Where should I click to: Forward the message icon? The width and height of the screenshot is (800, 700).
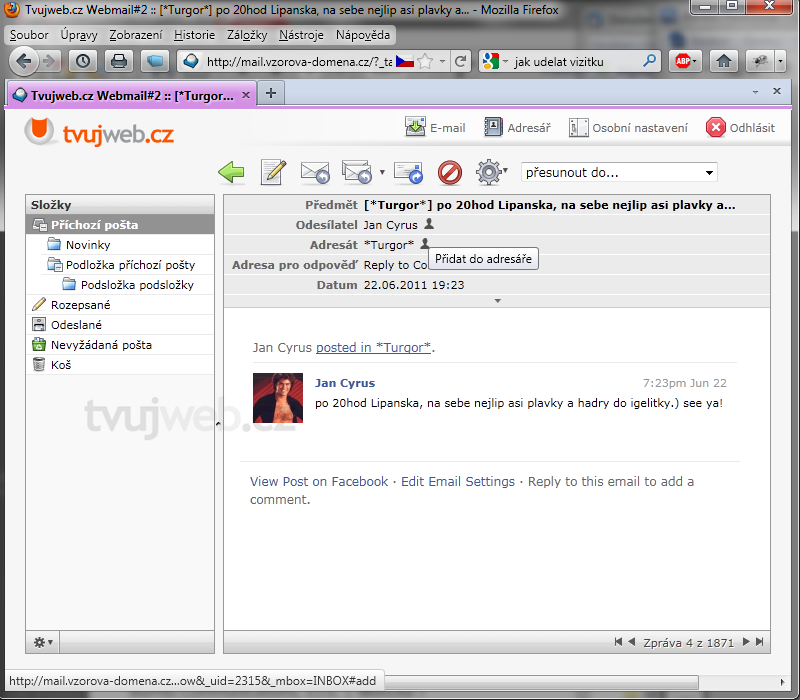tap(408, 172)
